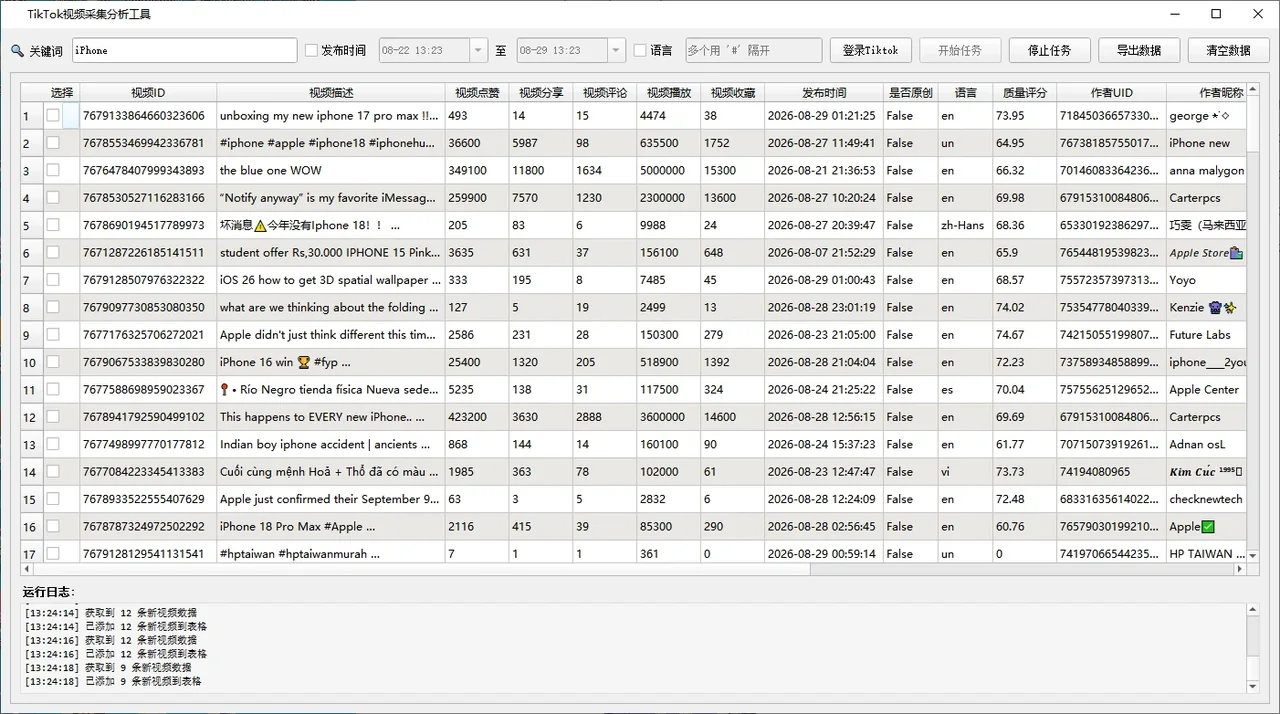Click the 'zh-Hans' language cell
Screen dimensions: 1280x714
964,225
